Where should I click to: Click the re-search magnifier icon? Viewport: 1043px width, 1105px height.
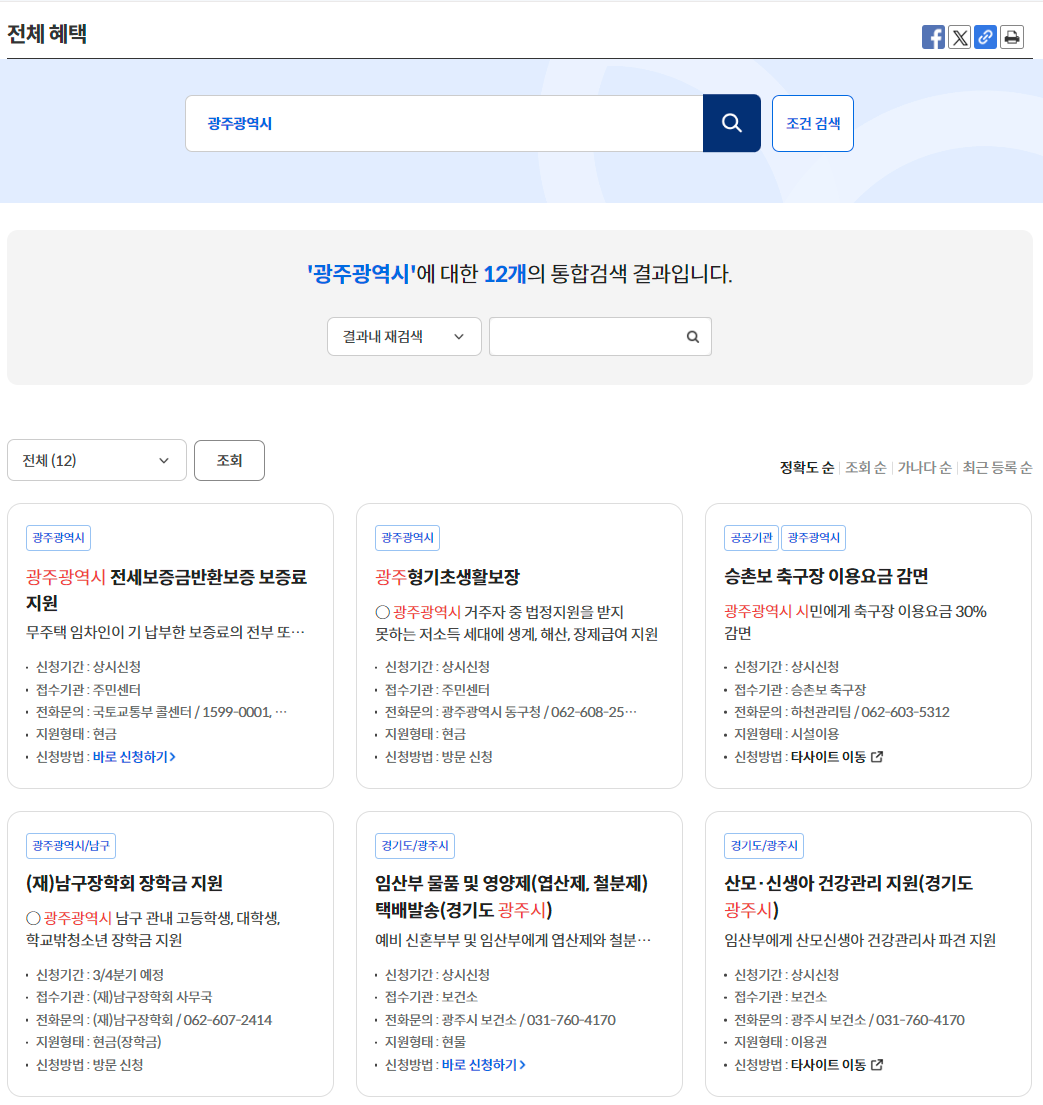(693, 337)
